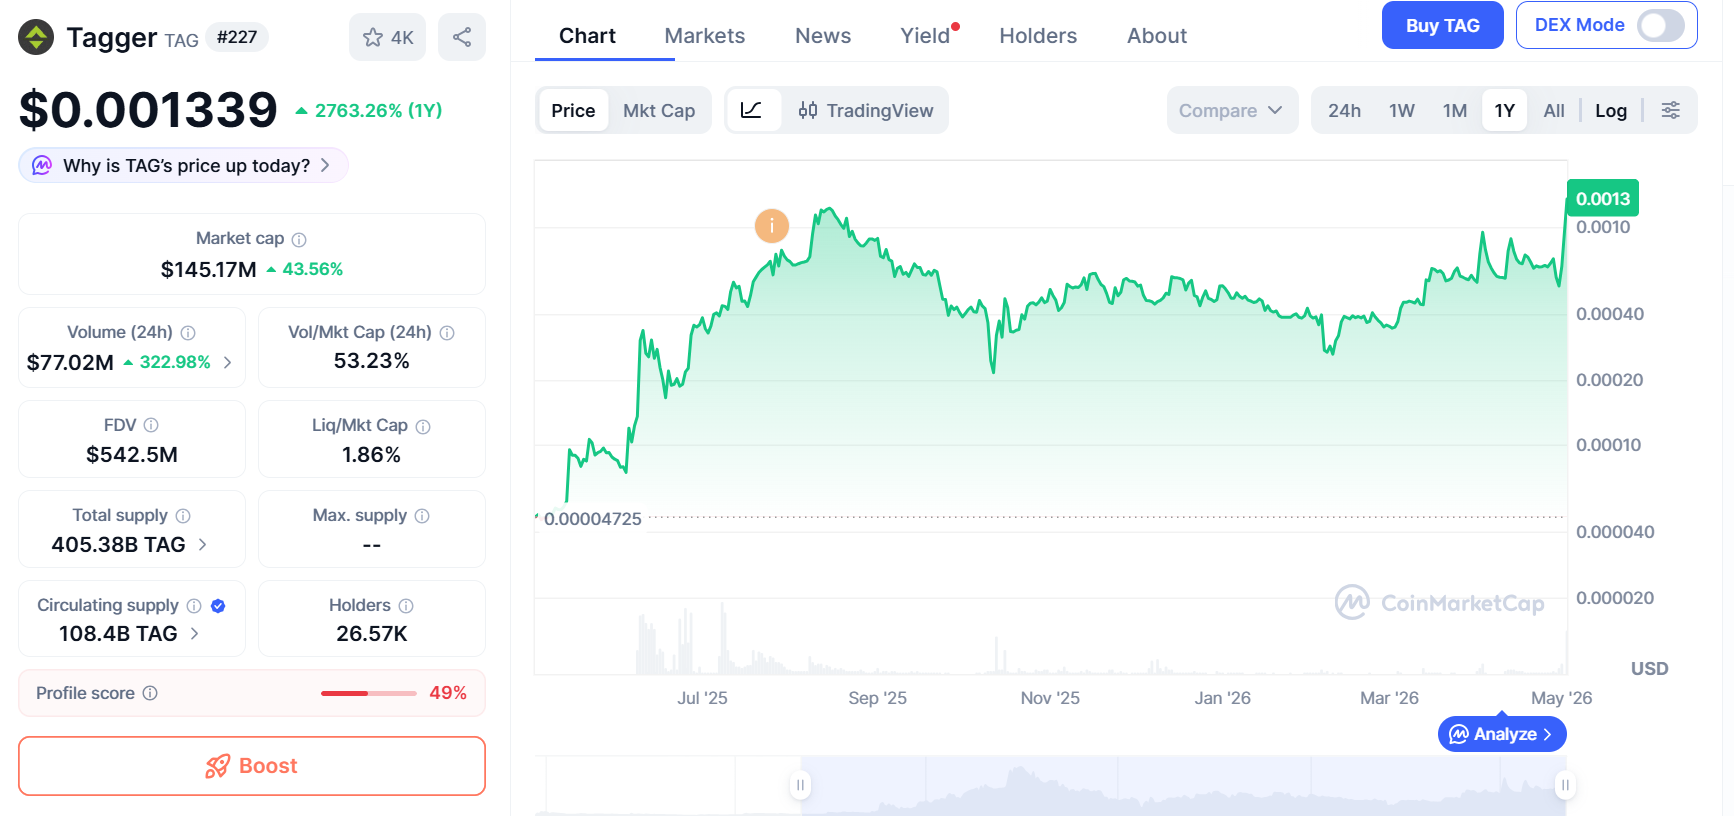Click the Analyze button
Image resolution: width=1734 pixels, height=816 pixels.
click(x=1502, y=734)
